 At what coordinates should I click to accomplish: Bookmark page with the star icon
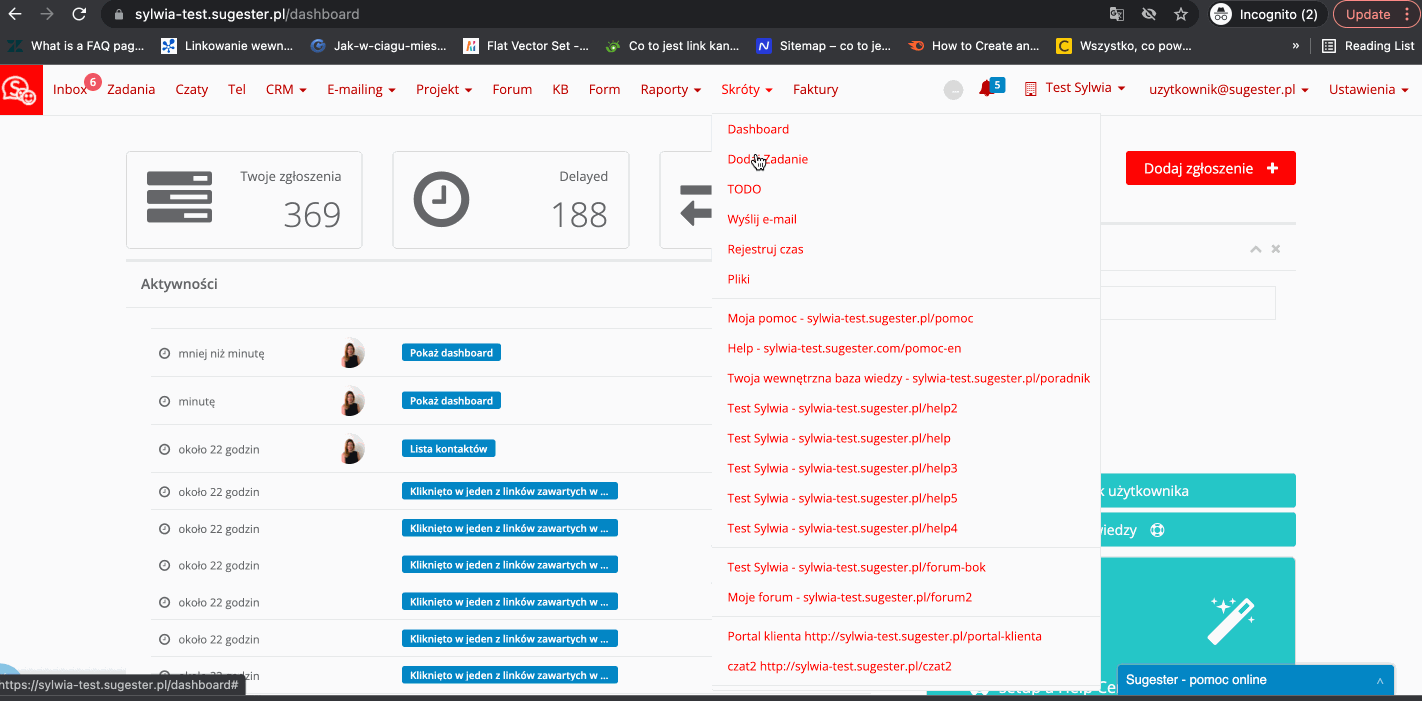(1181, 15)
